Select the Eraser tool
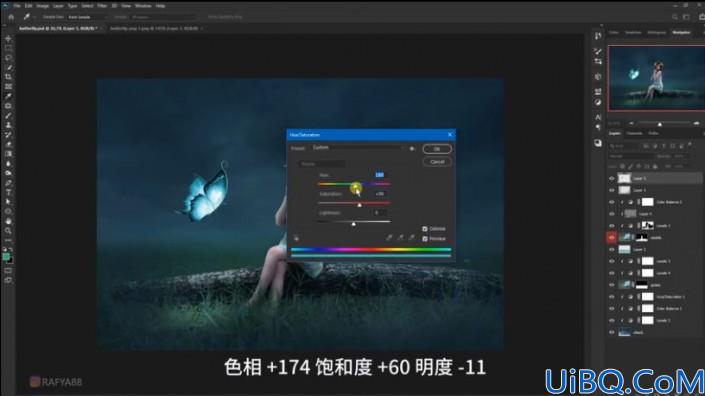The height and width of the screenshot is (396, 705). [x=8, y=144]
